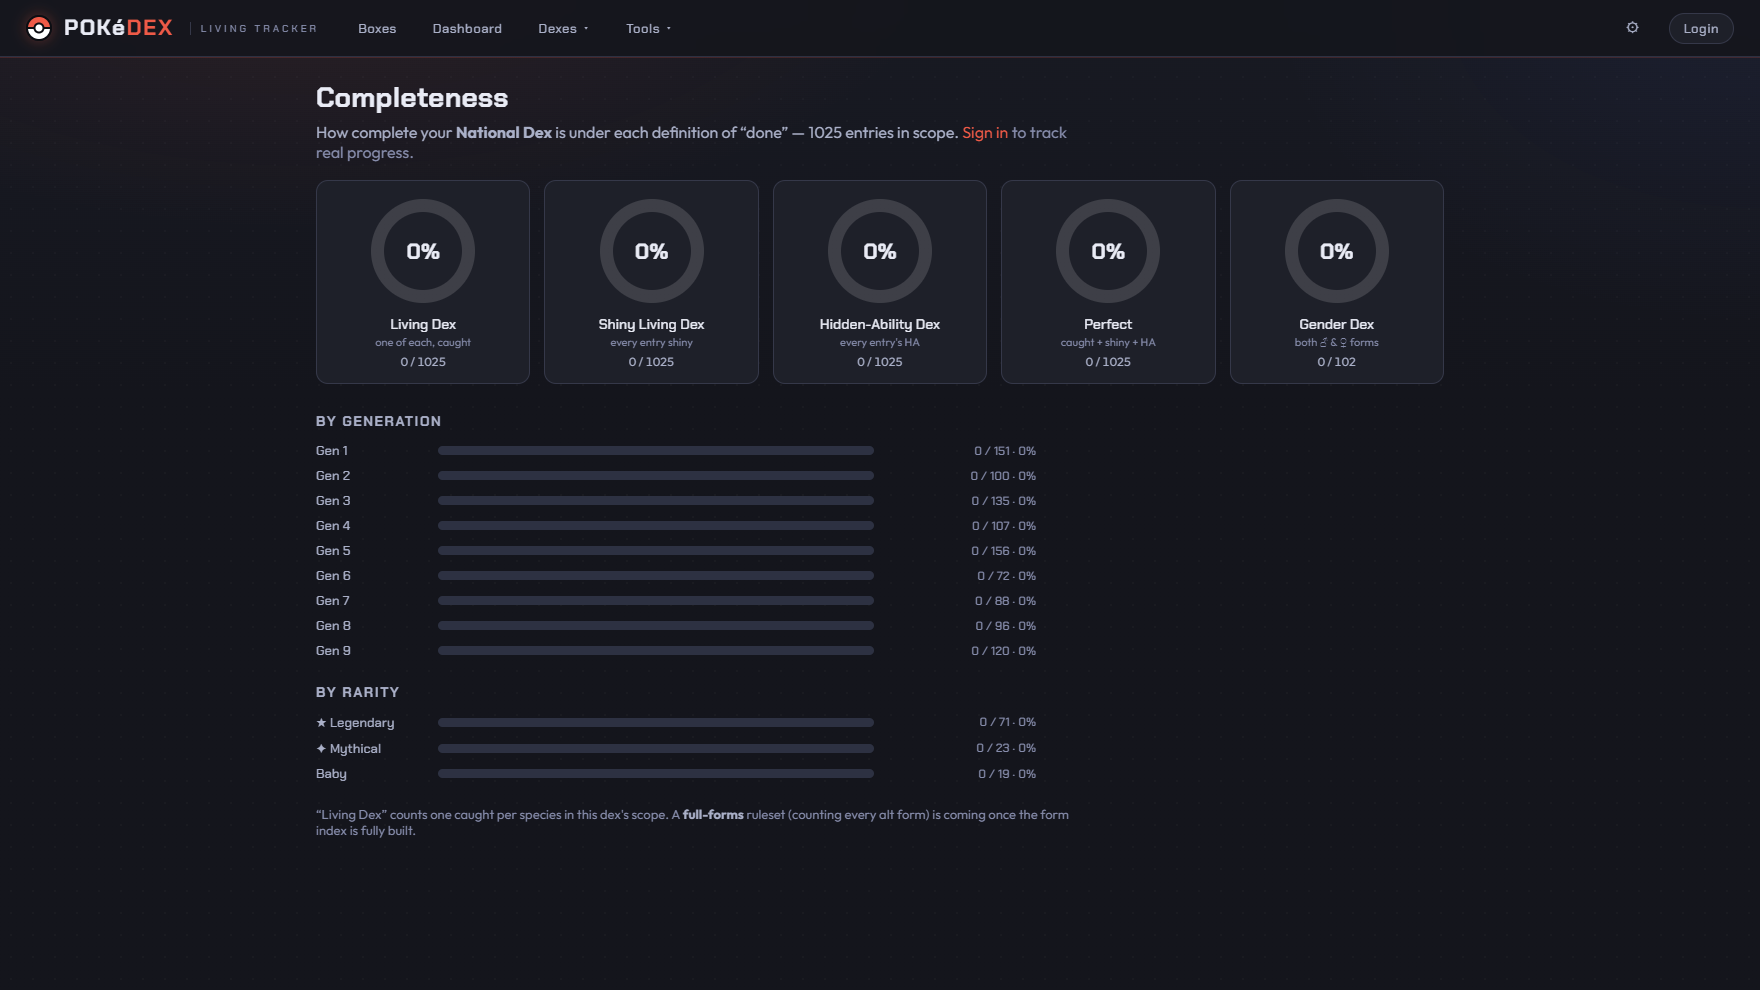Click the Pokéball logo icon
1760x990 pixels.
(39, 28)
